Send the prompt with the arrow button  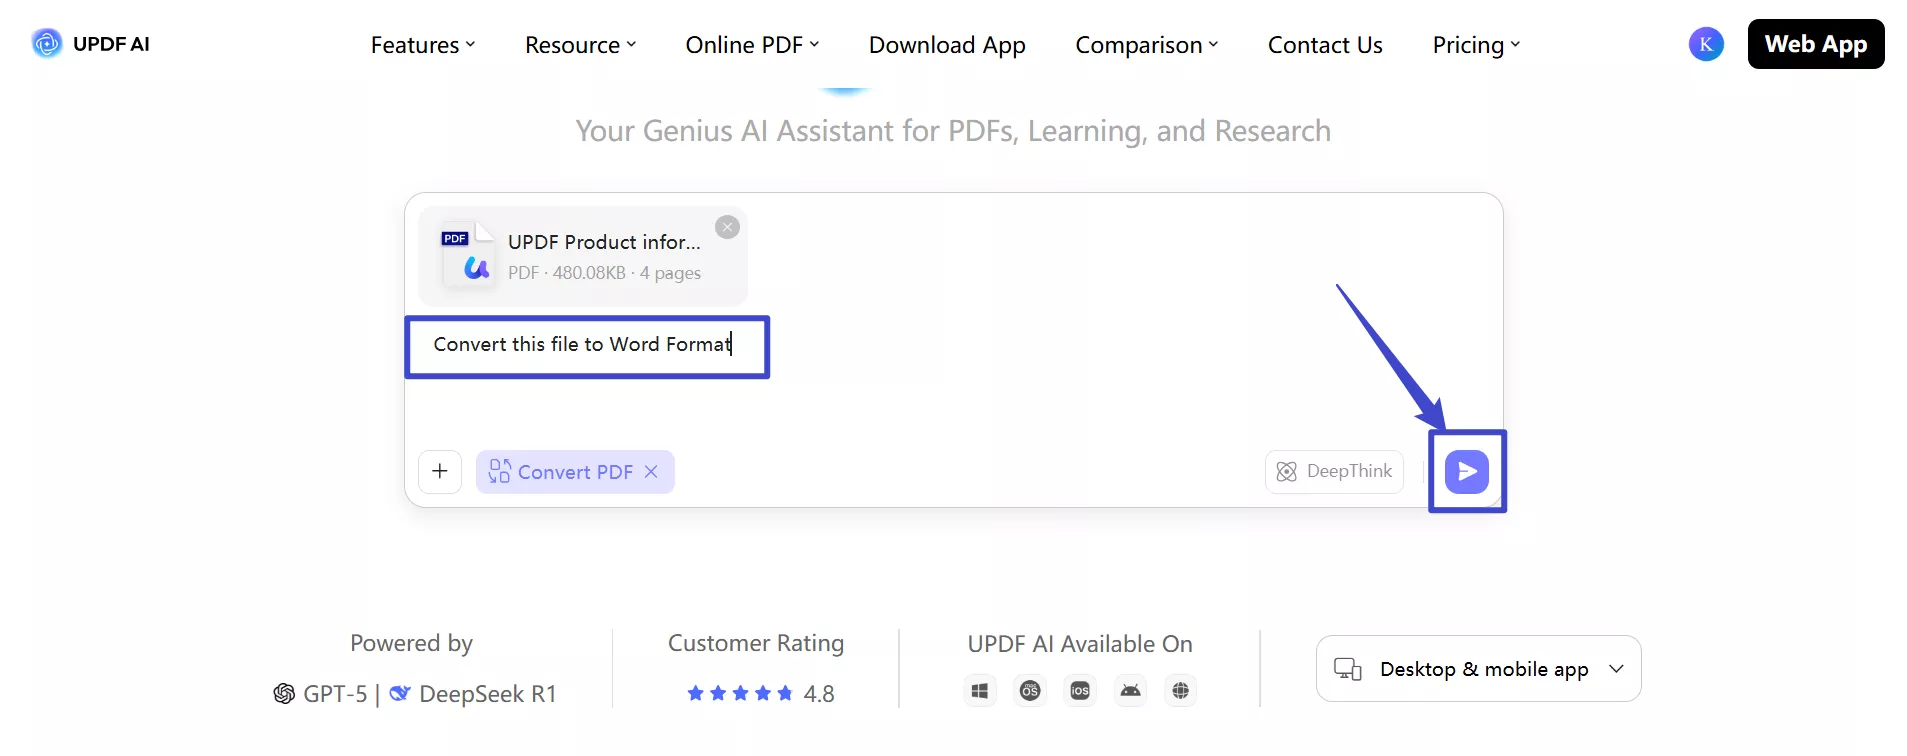(1467, 471)
